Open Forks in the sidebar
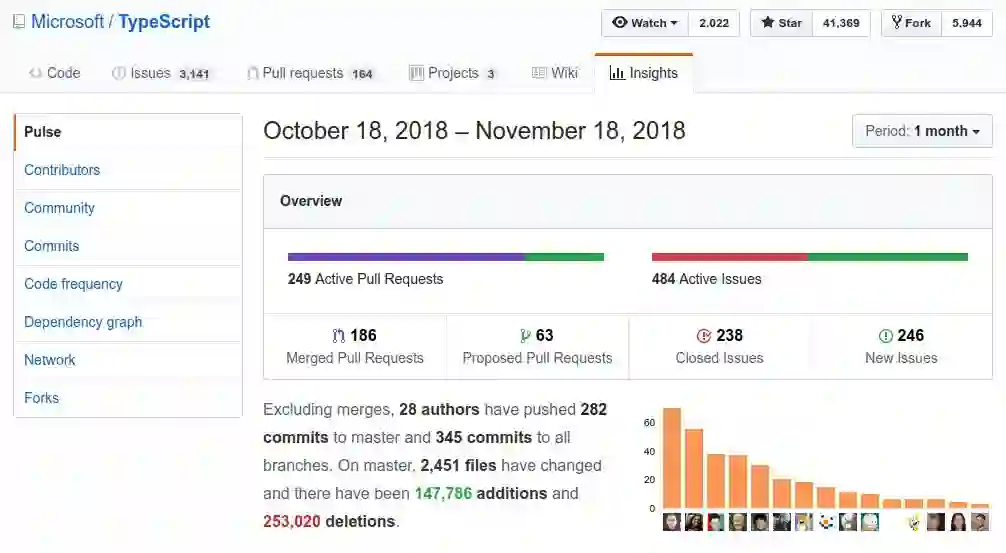 (x=128, y=398)
